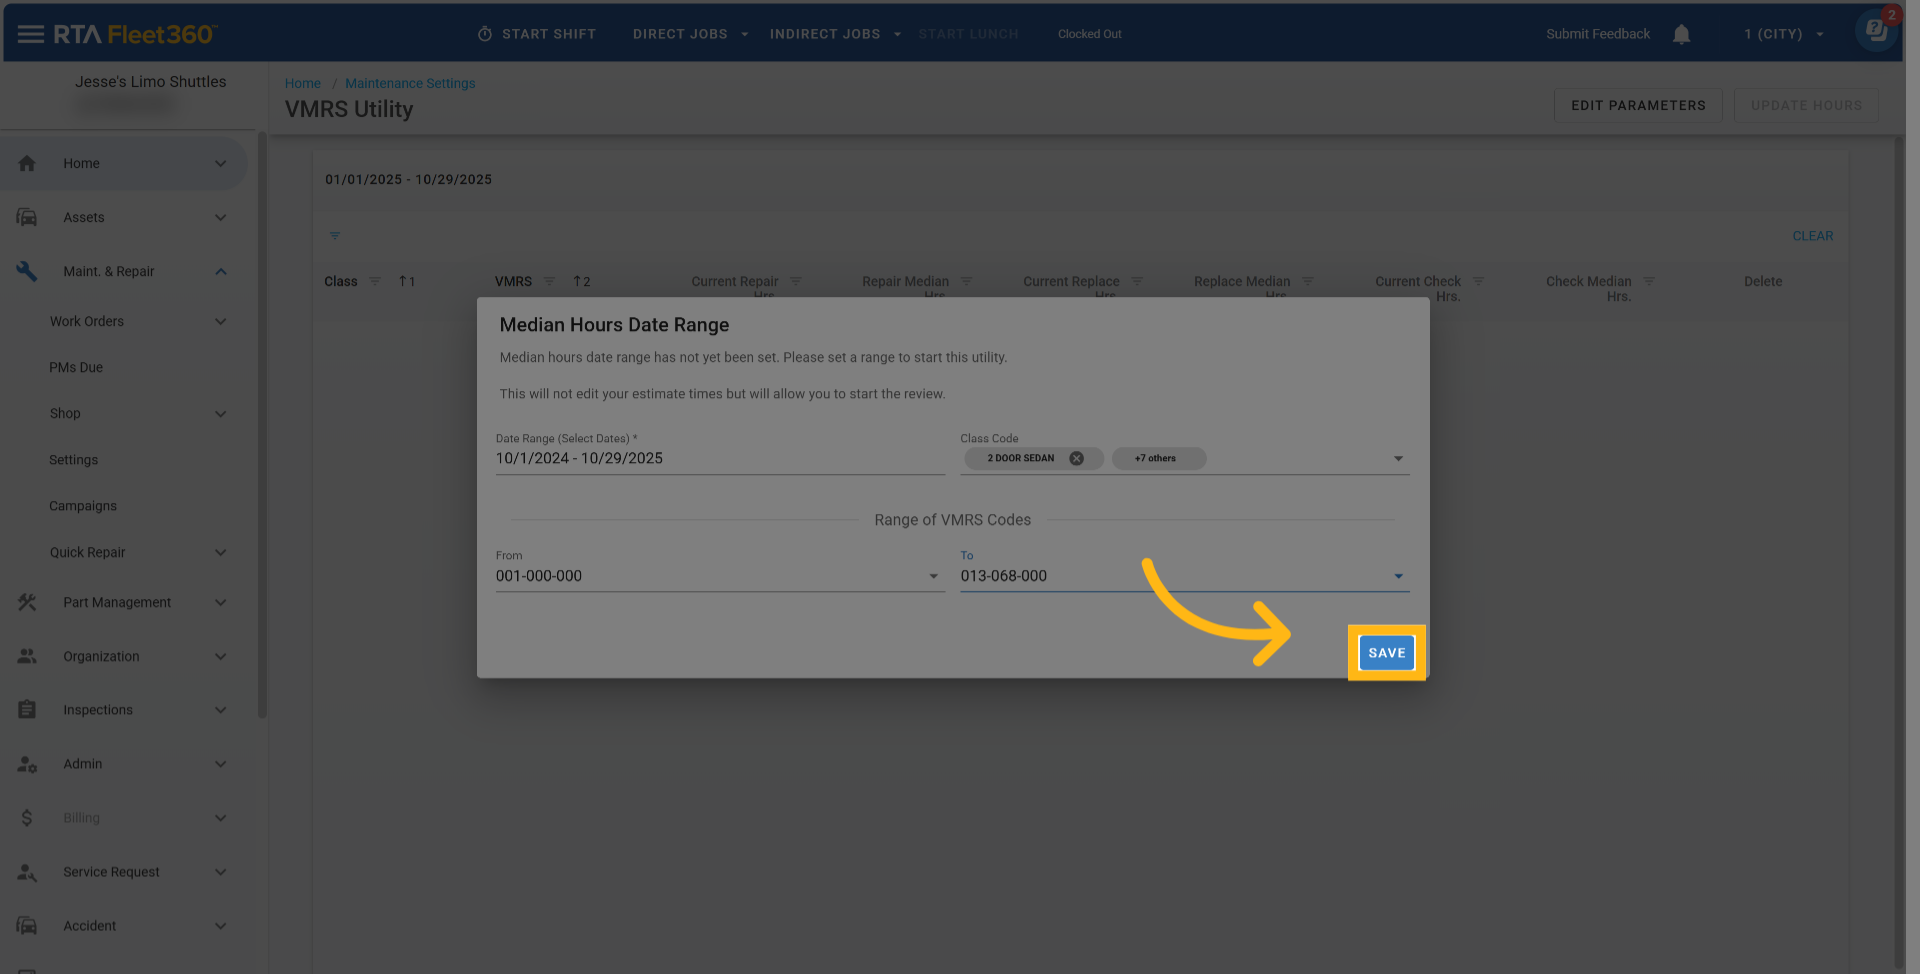Click the Edit Parameters button
The width and height of the screenshot is (1920, 974).
(x=1637, y=105)
